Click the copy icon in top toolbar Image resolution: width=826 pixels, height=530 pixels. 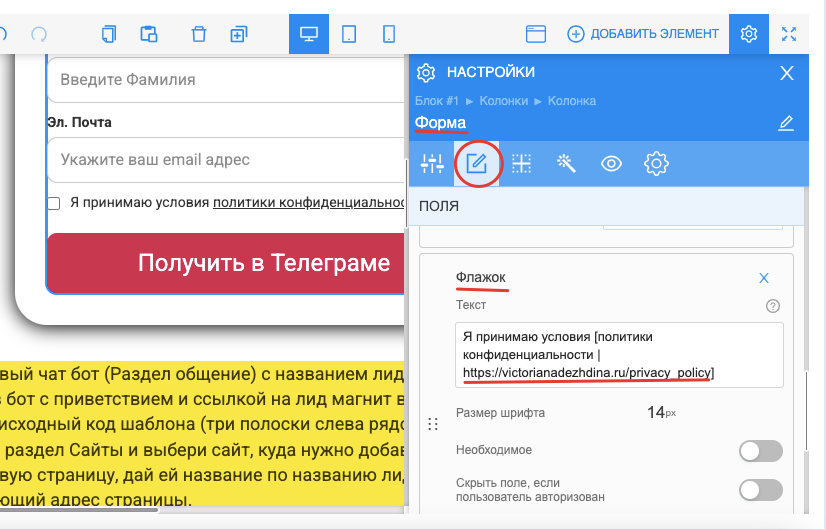pyautogui.click(x=109, y=34)
